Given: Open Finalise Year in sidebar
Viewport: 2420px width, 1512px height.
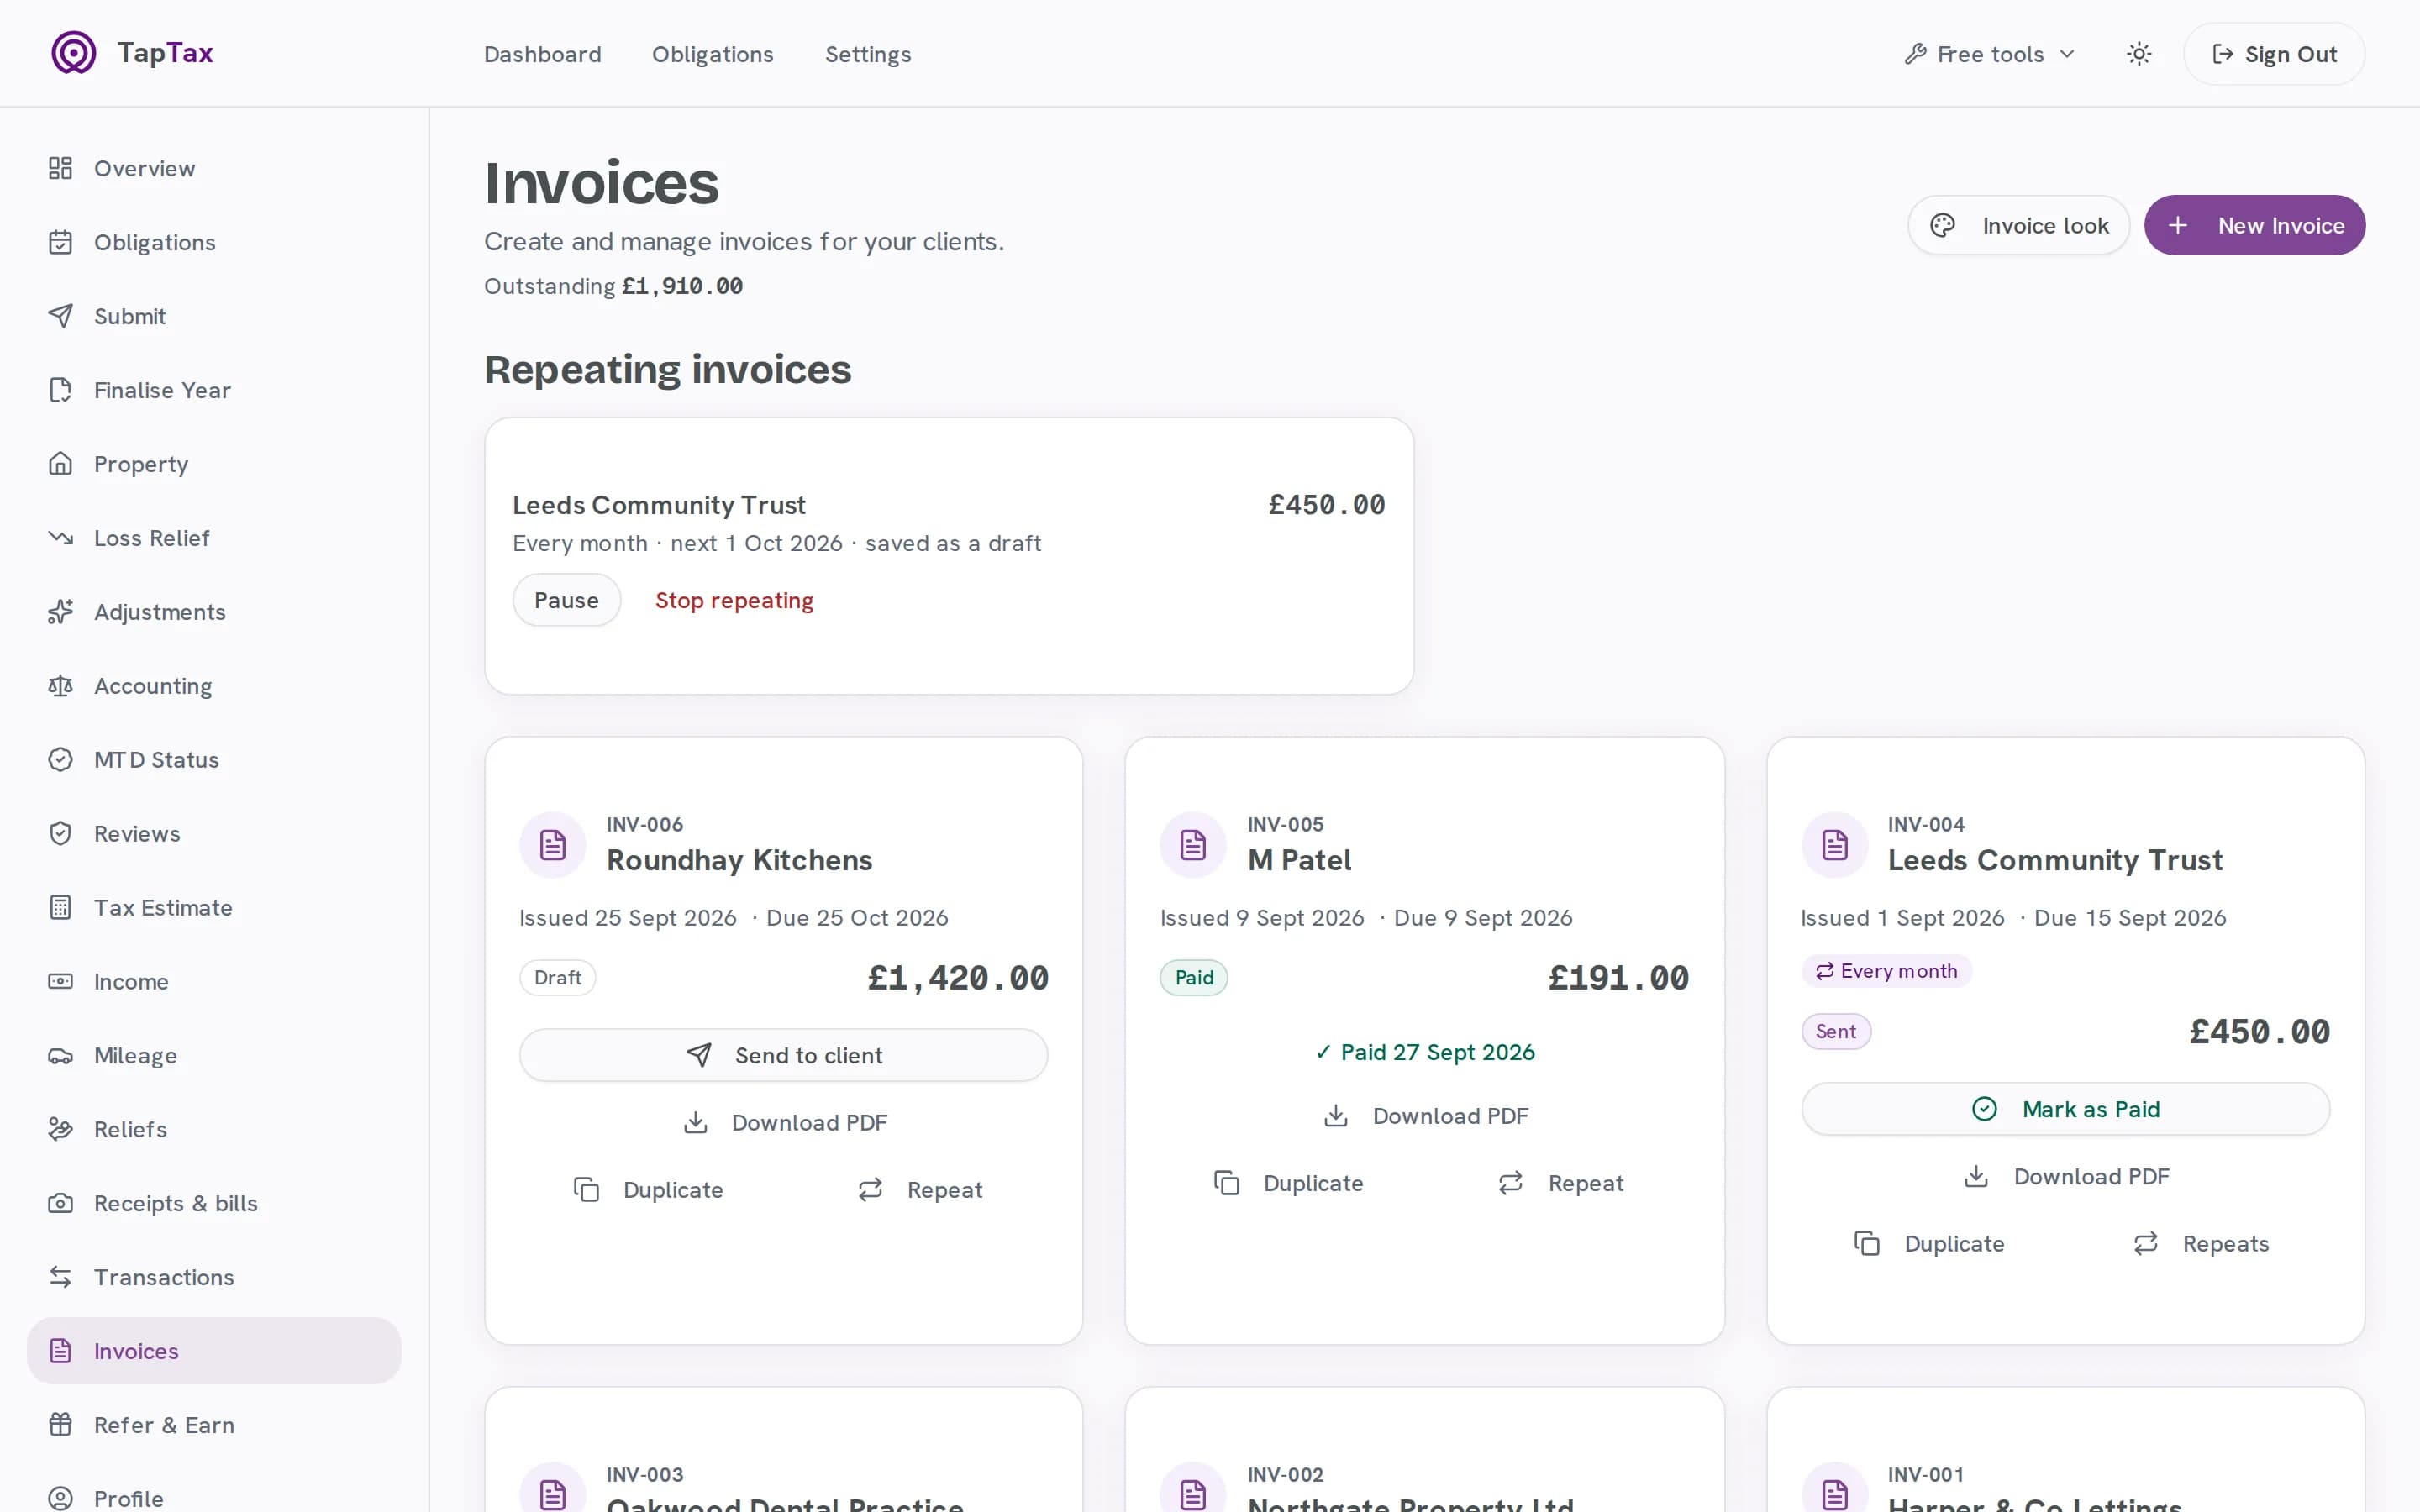Looking at the screenshot, I should pos(214,390).
